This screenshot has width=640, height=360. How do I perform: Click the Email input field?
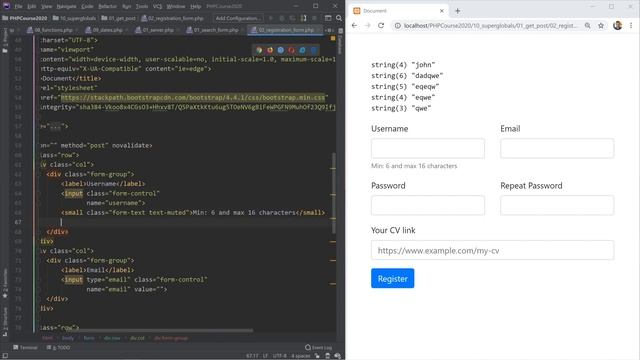557,149
